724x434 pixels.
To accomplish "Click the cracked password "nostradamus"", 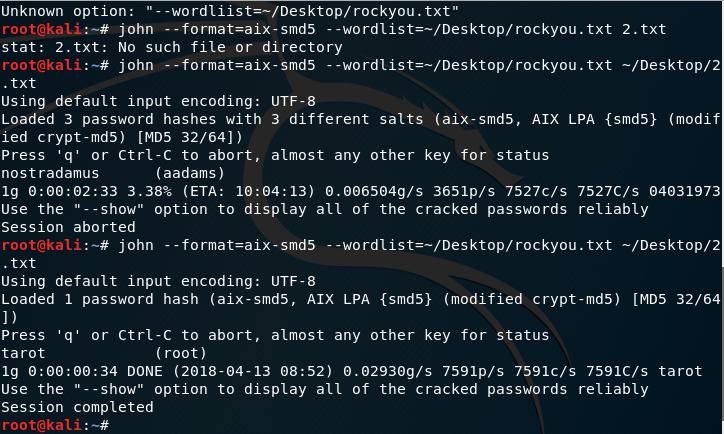I will 47,173.
